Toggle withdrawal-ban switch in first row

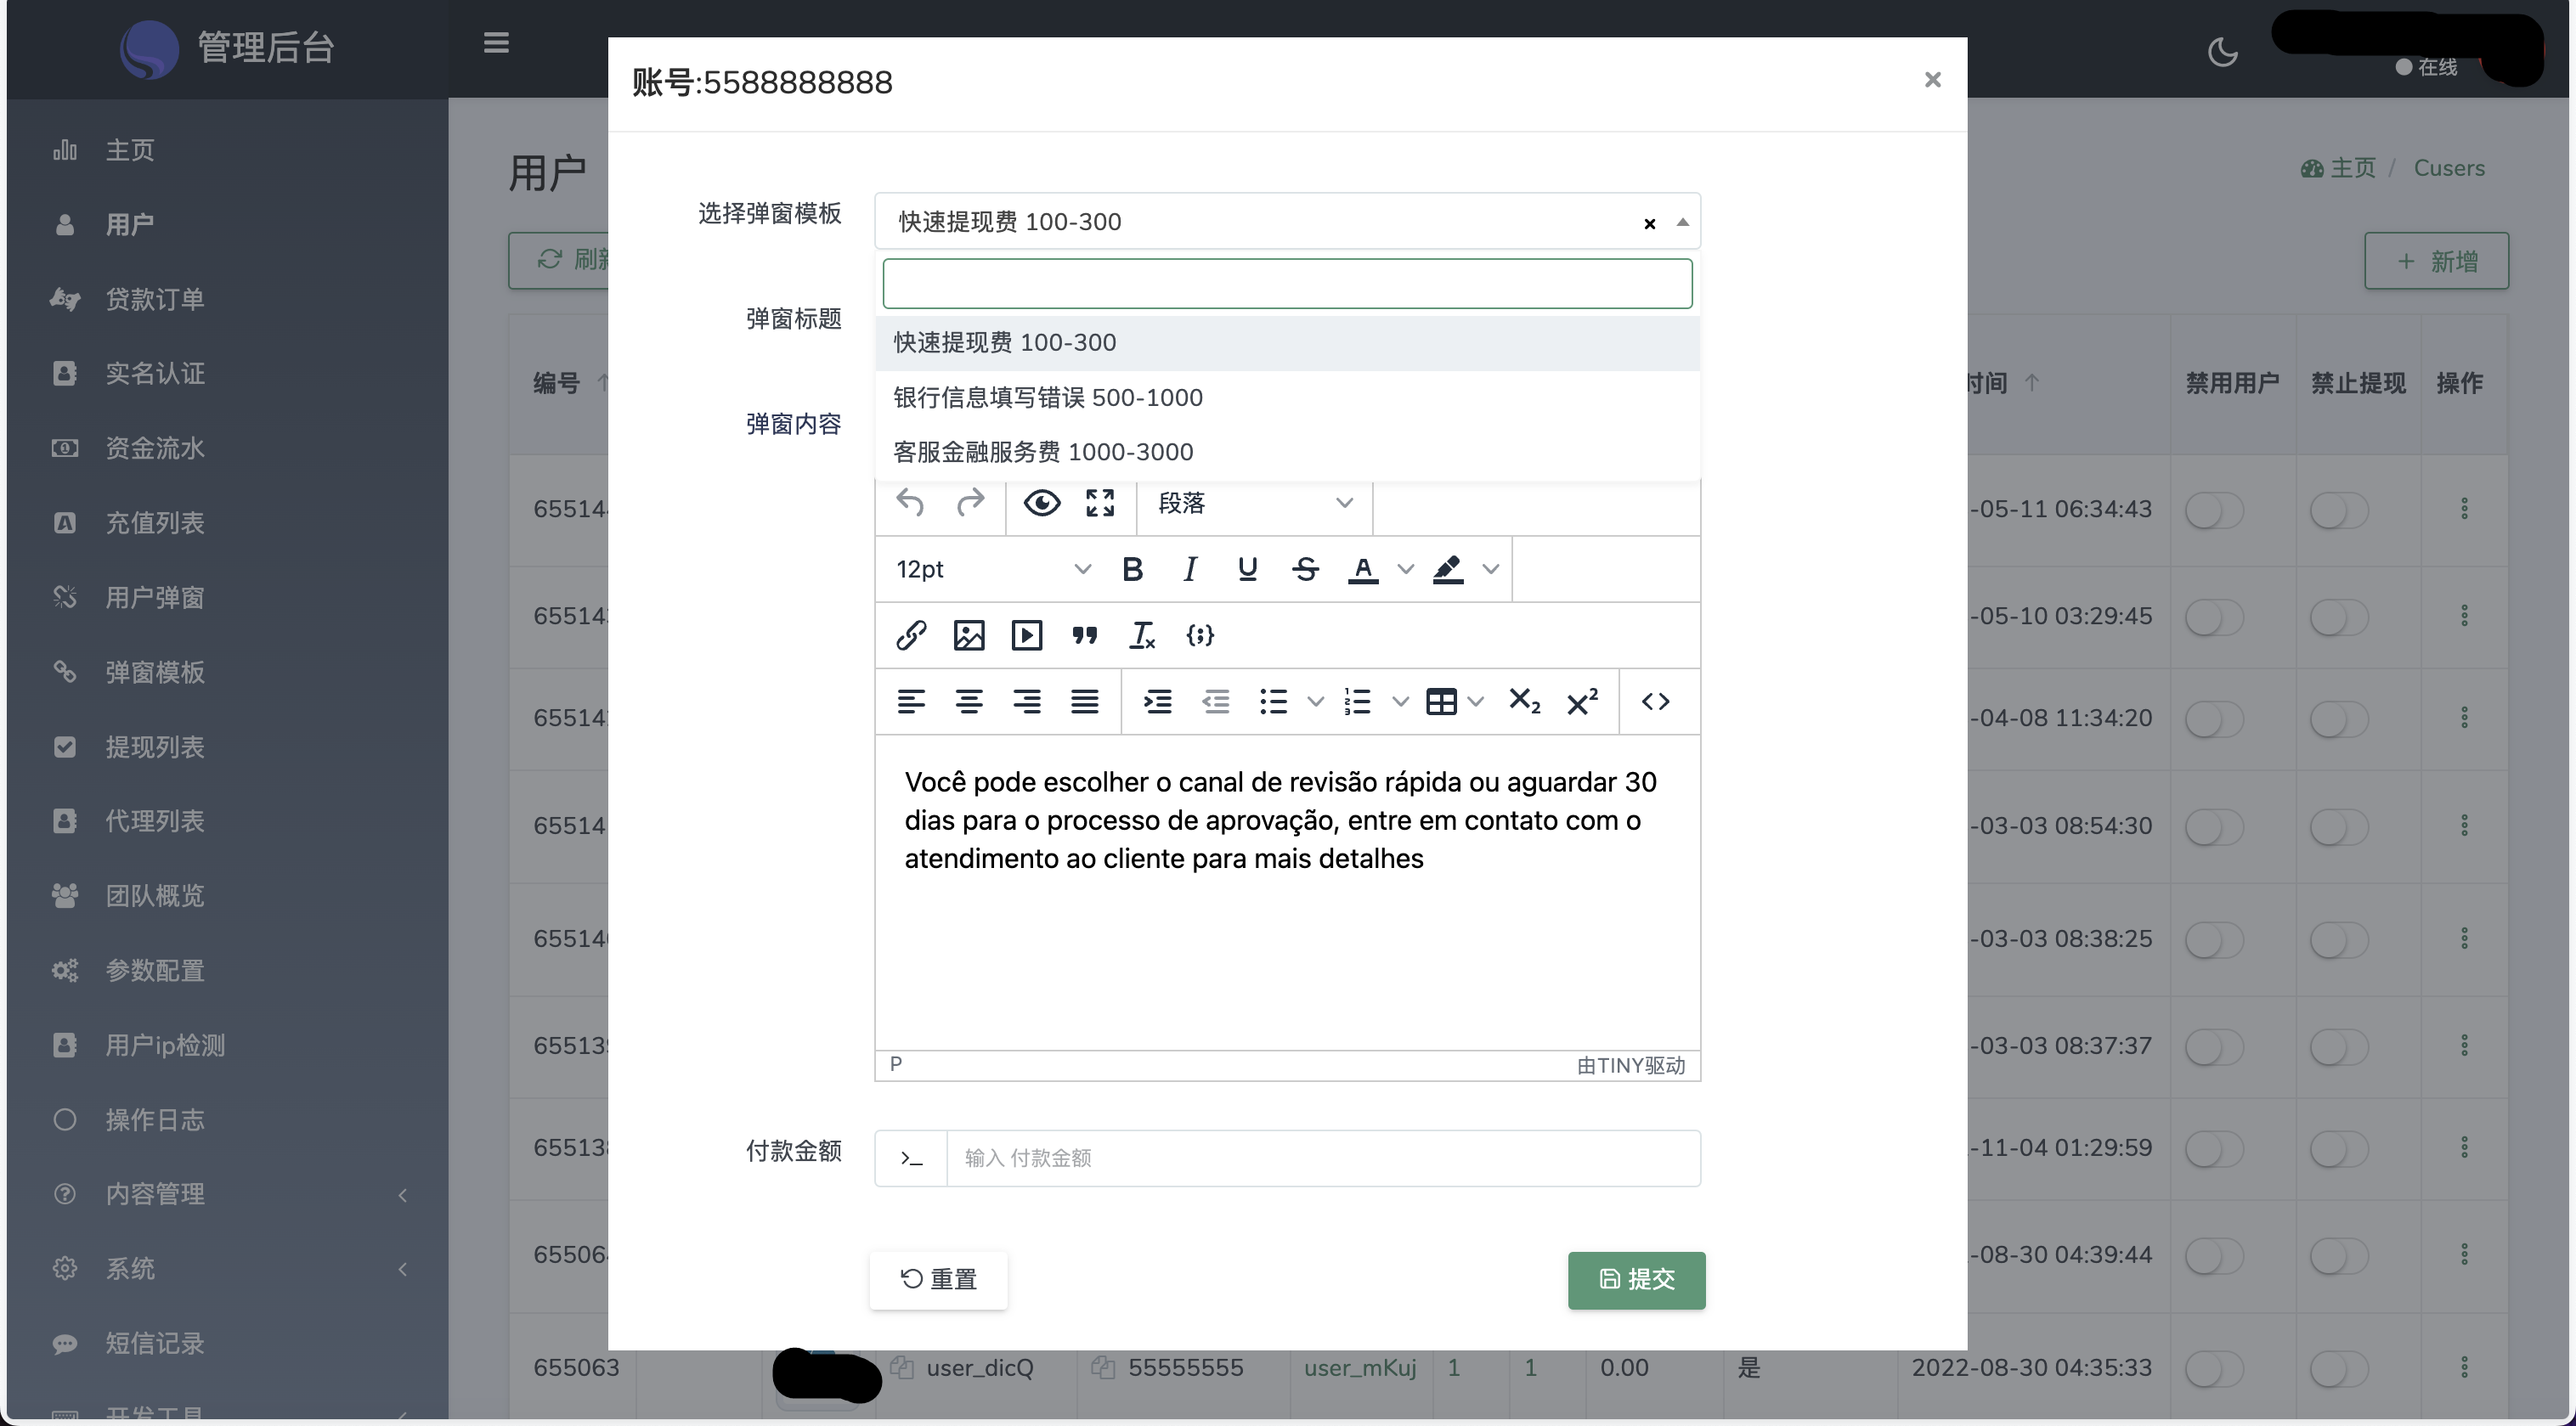[2338, 510]
